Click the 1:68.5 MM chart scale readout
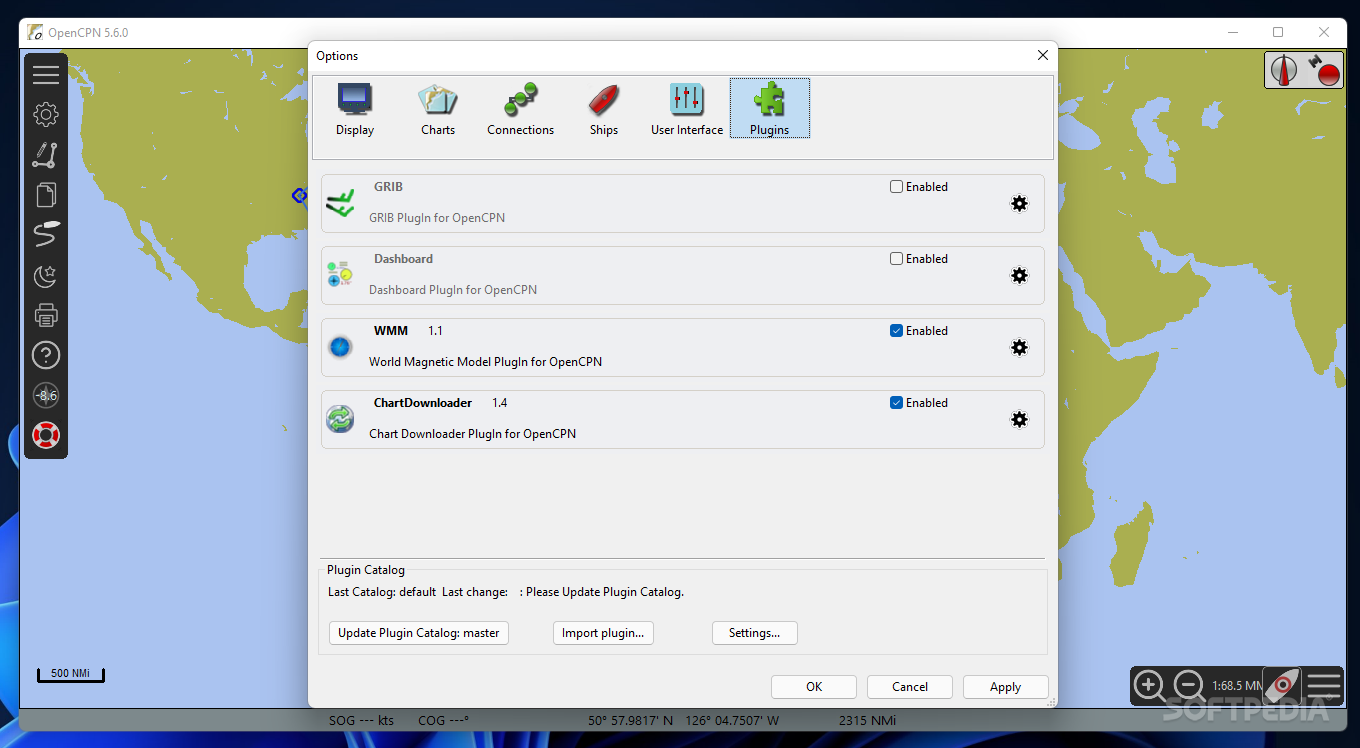This screenshot has height=748, width=1360. [1236, 686]
